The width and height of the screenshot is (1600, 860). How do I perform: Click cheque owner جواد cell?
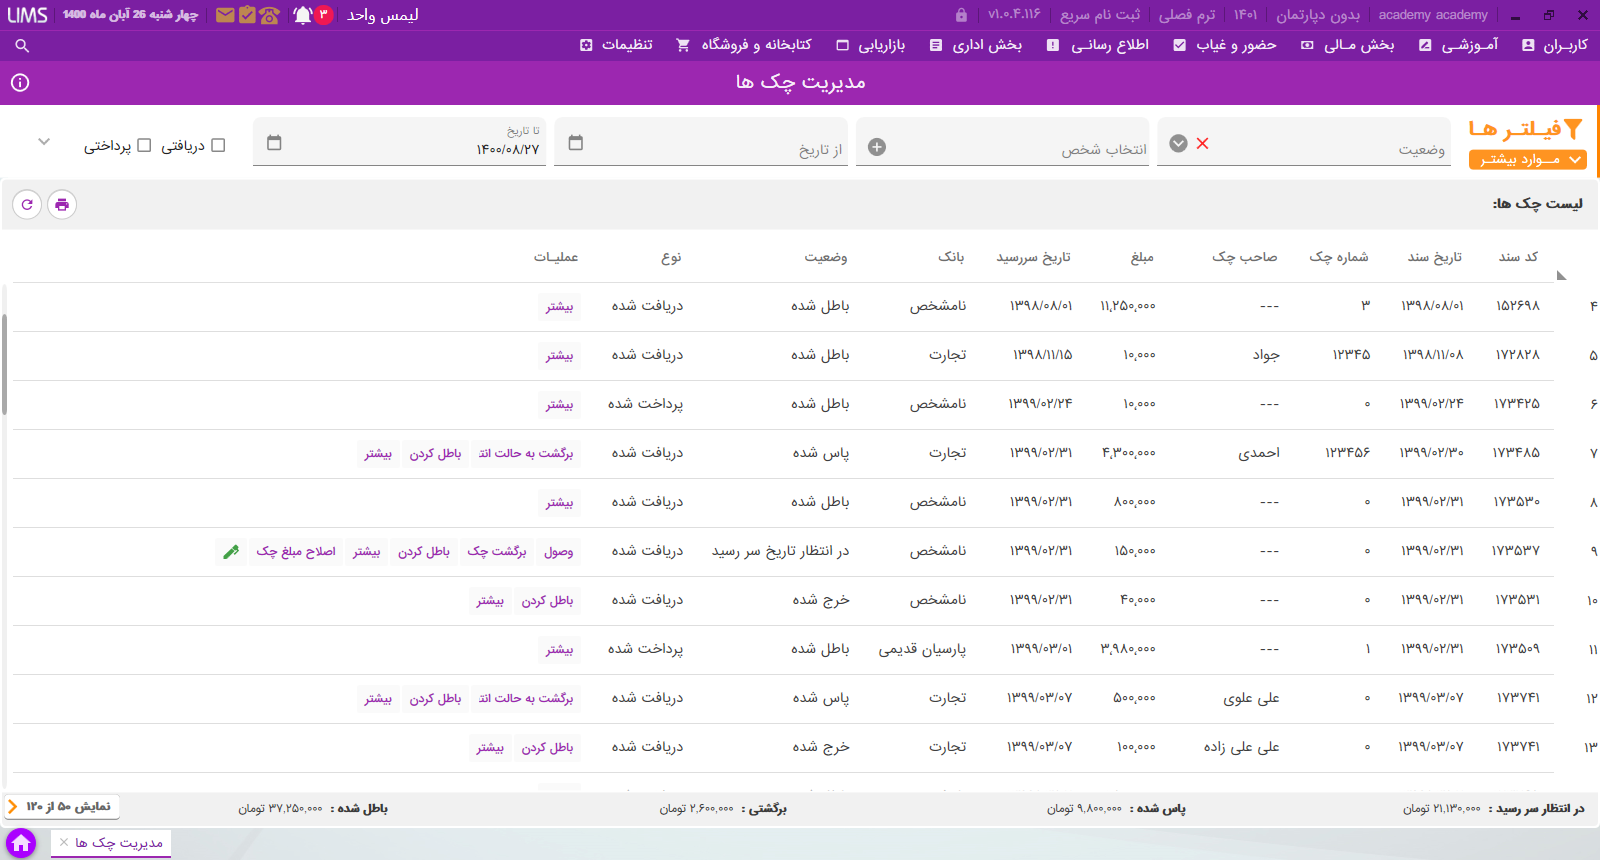(x=1266, y=355)
